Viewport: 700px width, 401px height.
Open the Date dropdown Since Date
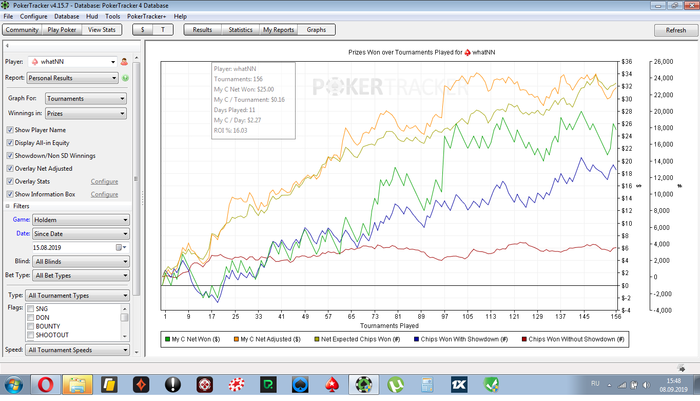[x=81, y=234]
